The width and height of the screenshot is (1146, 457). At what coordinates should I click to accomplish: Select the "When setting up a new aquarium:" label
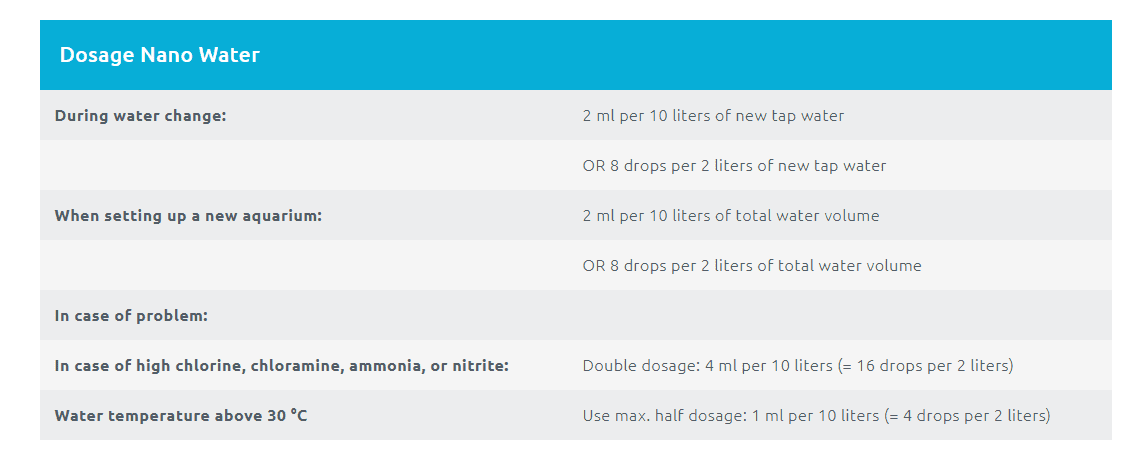[188, 216]
